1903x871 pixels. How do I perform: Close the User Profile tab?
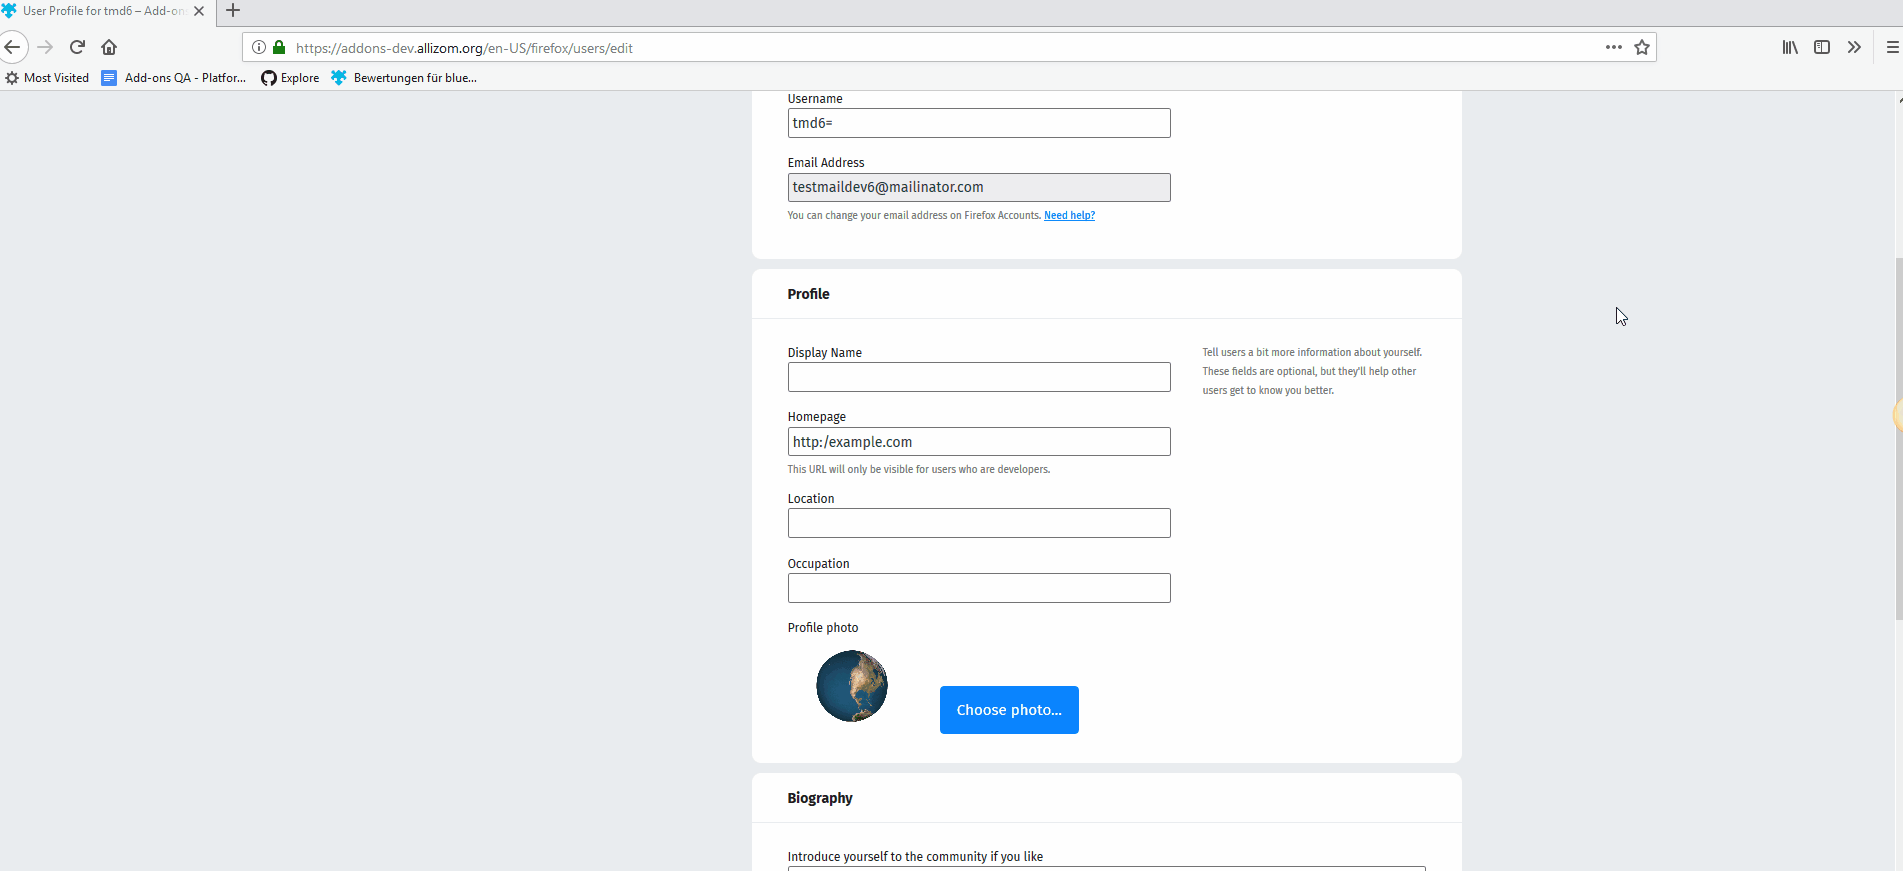pyautogui.click(x=198, y=11)
